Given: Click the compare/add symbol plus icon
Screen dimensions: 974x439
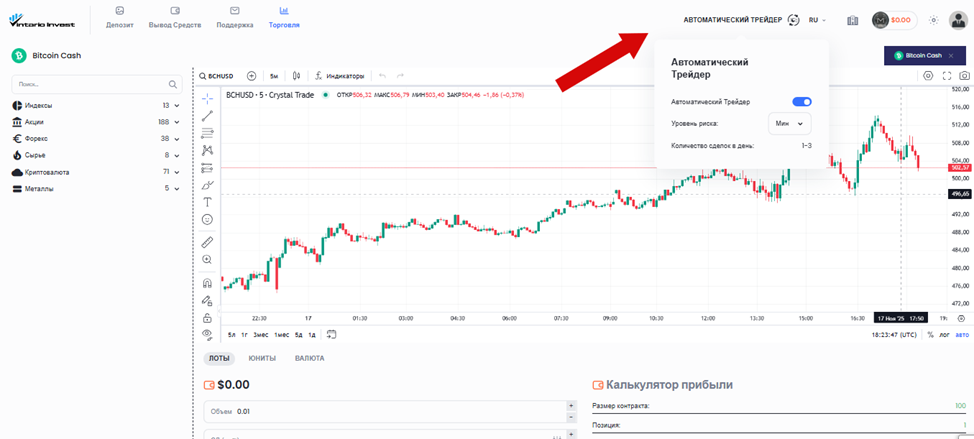Looking at the screenshot, I should click(x=252, y=76).
